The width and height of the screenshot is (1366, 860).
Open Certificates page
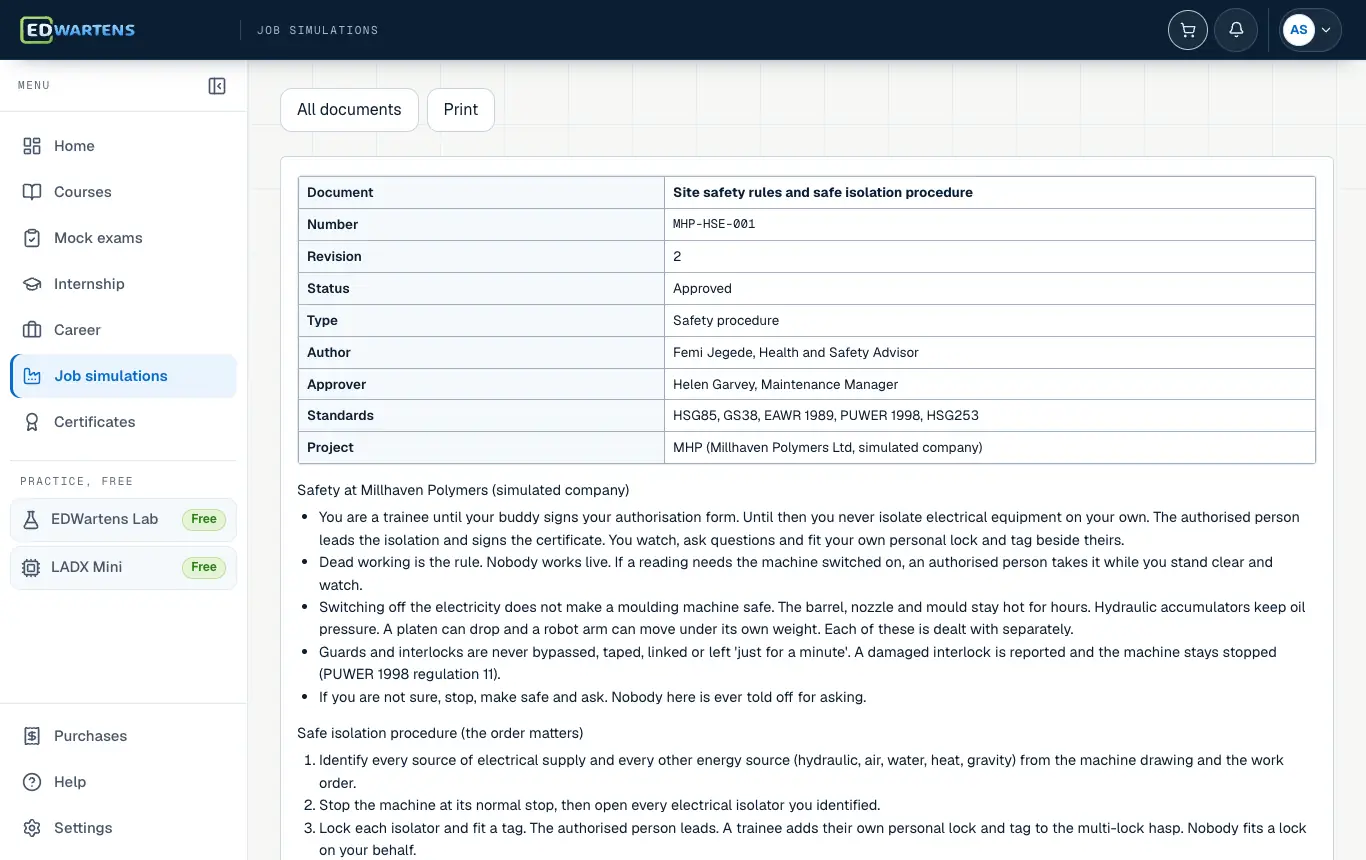click(123, 422)
